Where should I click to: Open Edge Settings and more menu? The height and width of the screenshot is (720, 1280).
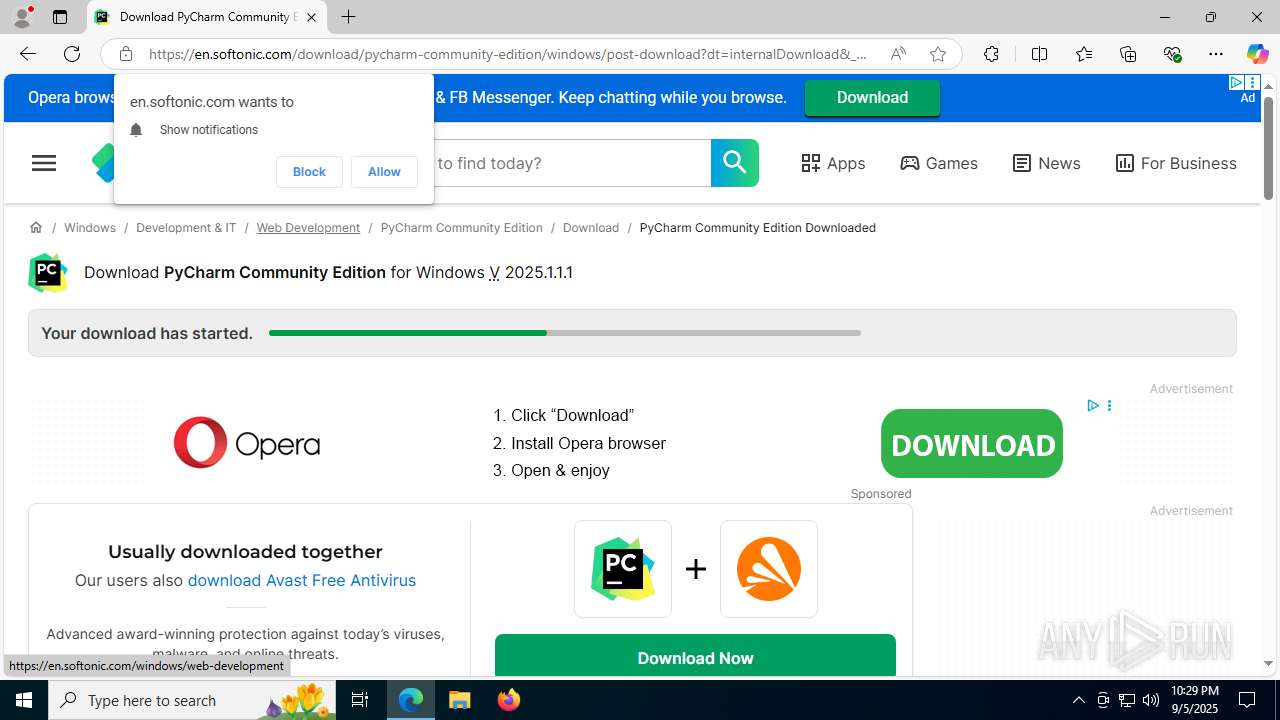pos(1215,54)
